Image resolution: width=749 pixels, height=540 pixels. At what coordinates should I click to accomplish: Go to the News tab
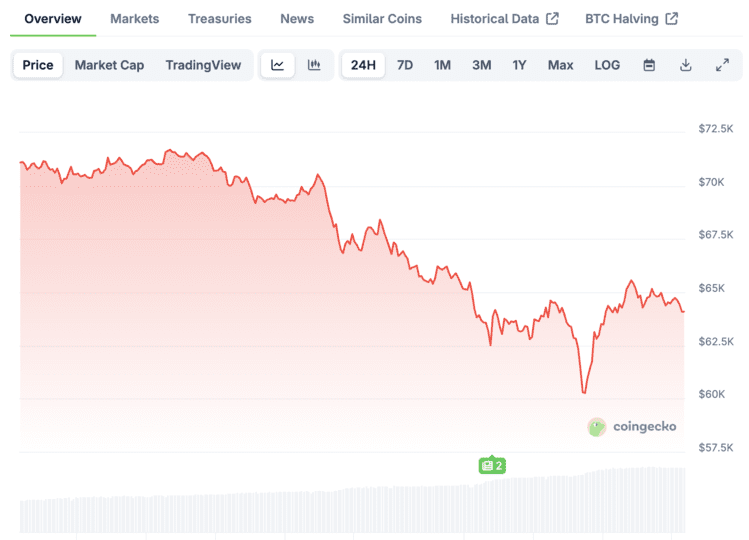(297, 18)
